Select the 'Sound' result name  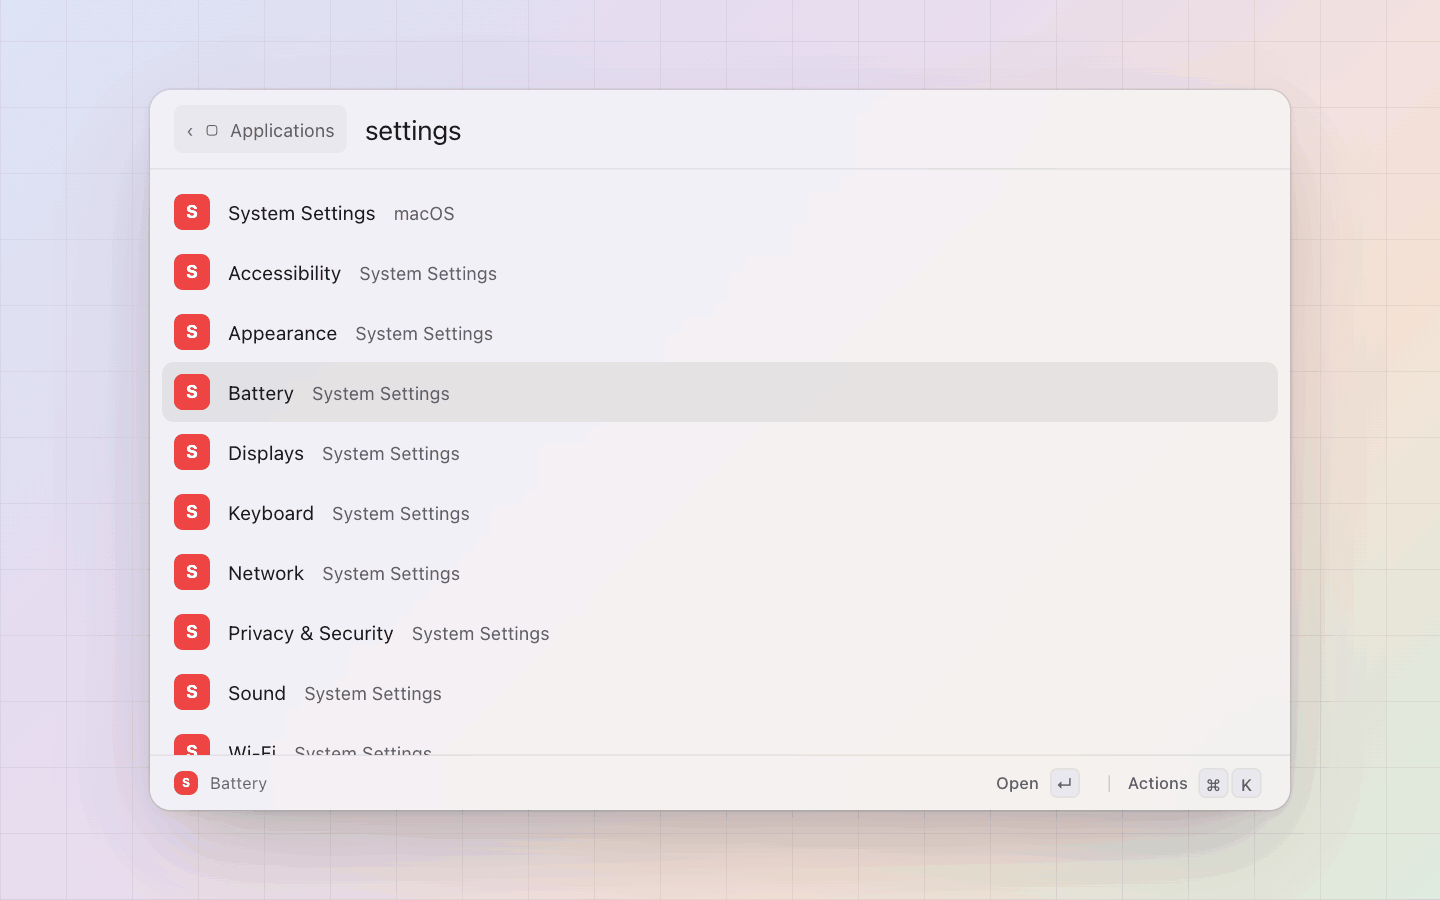pyautogui.click(x=257, y=693)
